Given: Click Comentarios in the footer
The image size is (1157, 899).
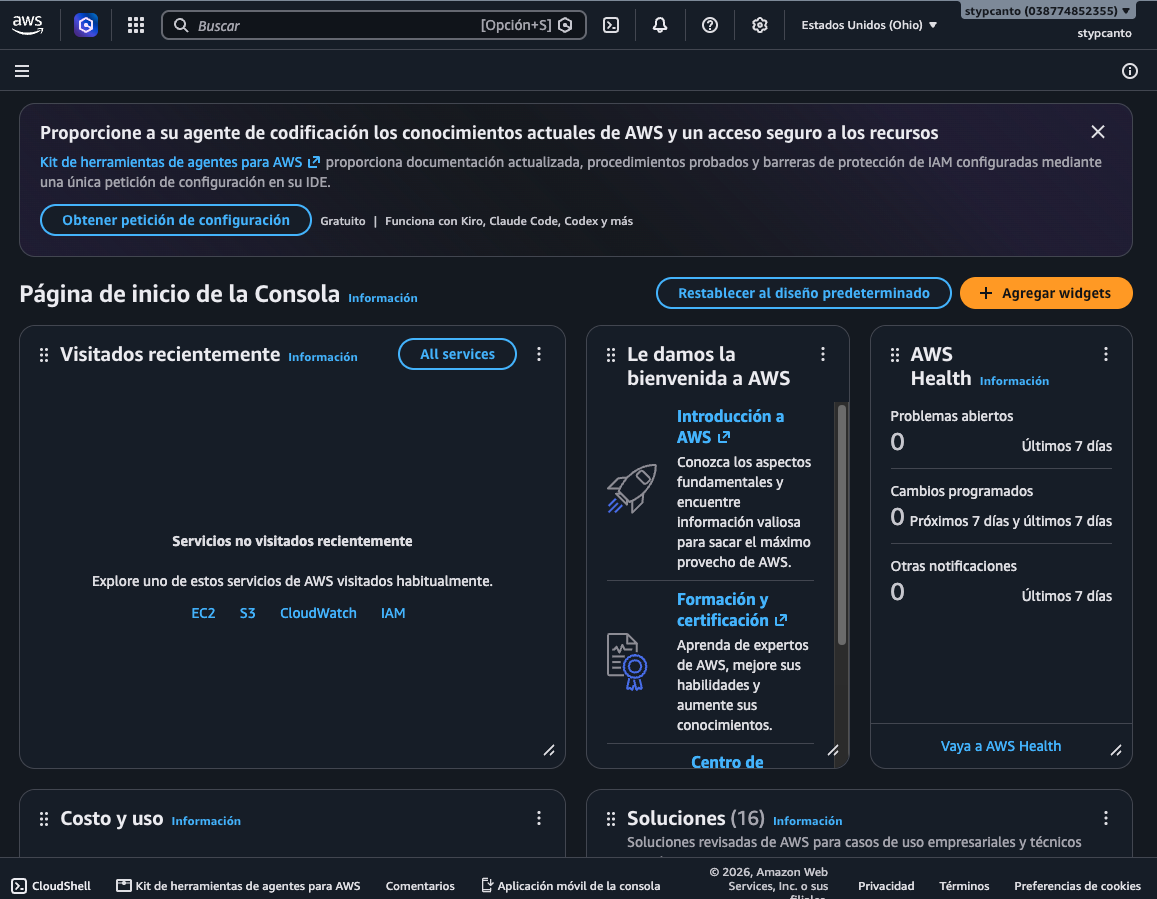Looking at the screenshot, I should point(420,886).
